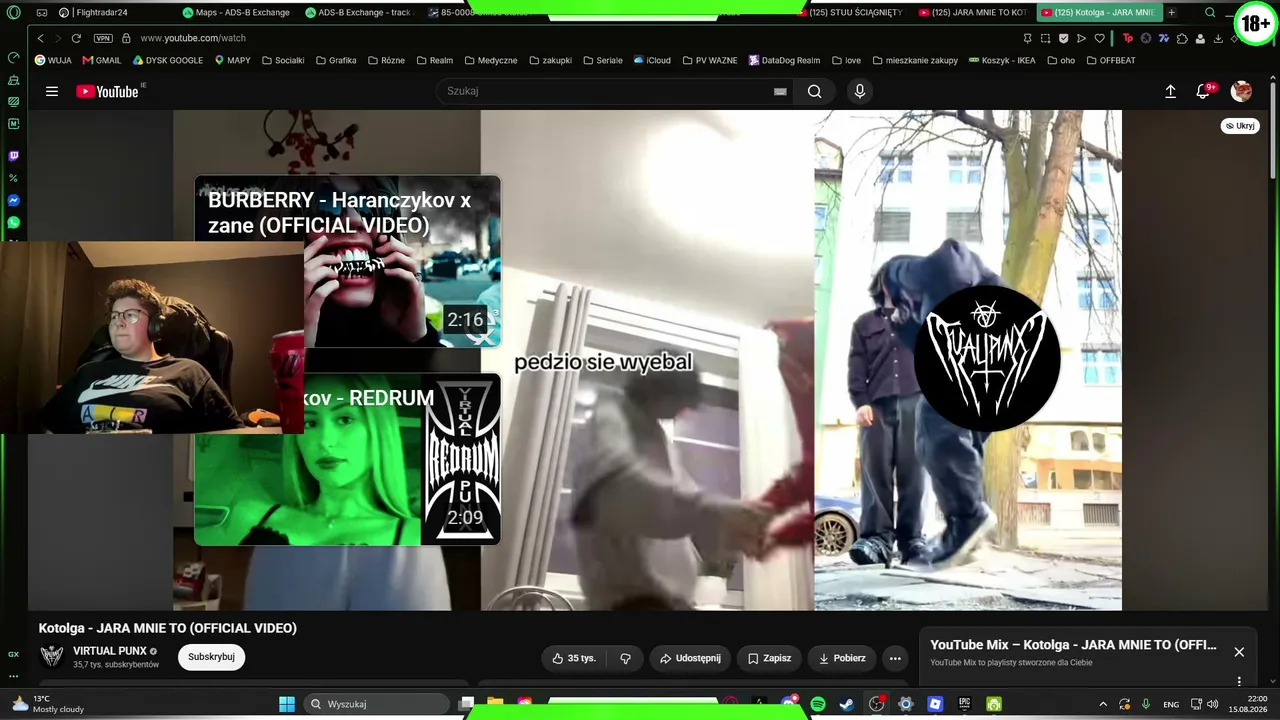Start voice search with the microphone
Screen dimensions: 1280x720
tap(859, 91)
